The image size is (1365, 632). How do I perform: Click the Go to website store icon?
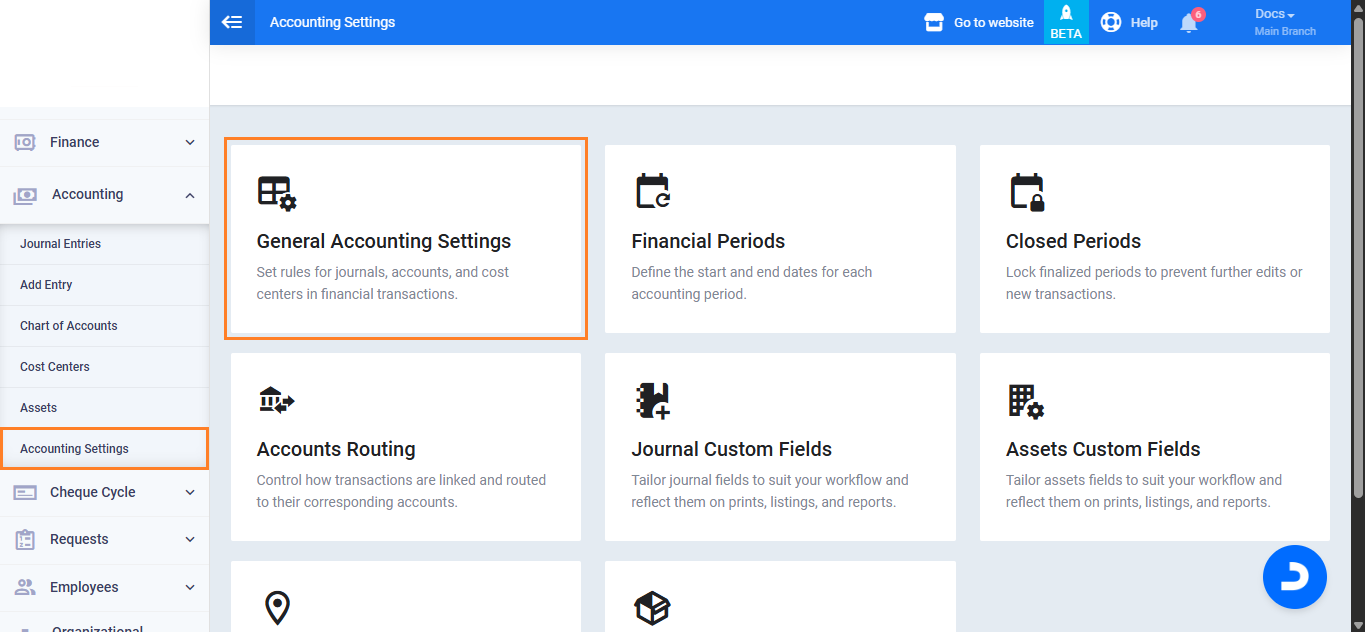tap(934, 22)
